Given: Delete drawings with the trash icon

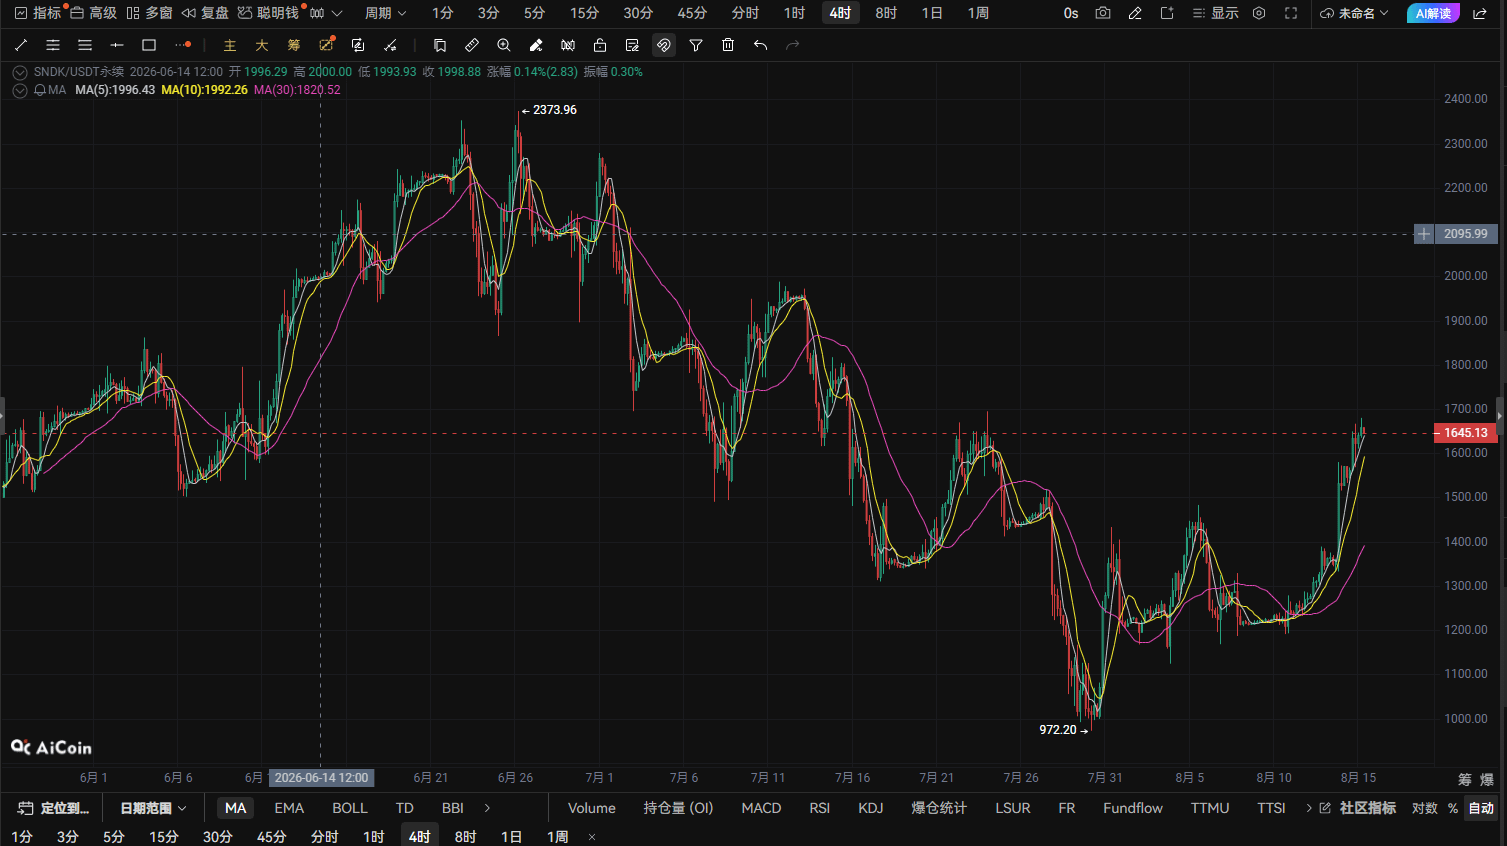Looking at the screenshot, I should (x=728, y=45).
